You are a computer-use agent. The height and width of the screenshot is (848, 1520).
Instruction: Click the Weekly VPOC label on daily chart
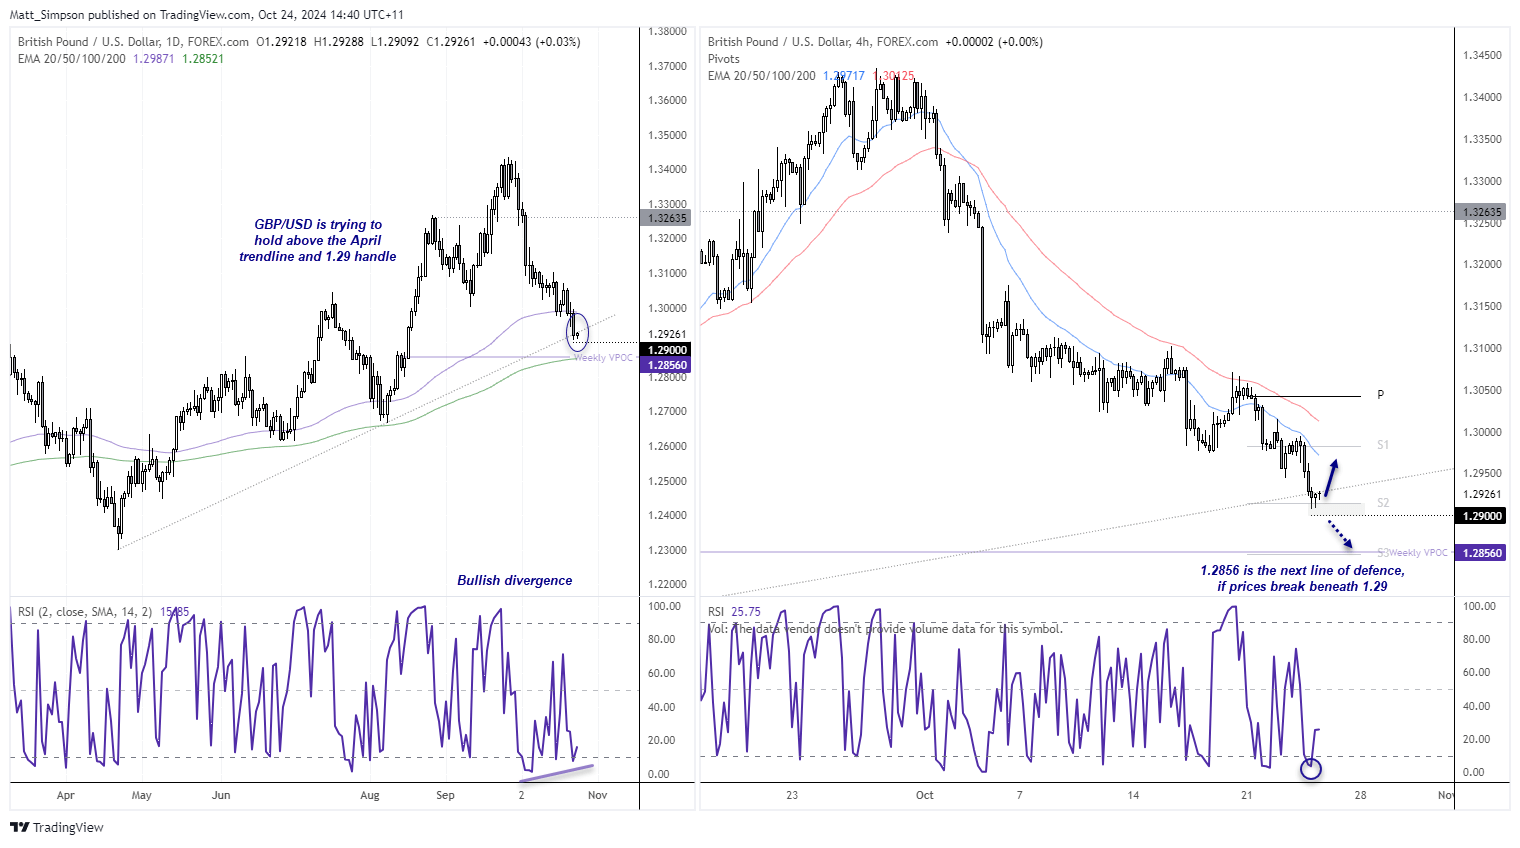click(x=603, y=358)
